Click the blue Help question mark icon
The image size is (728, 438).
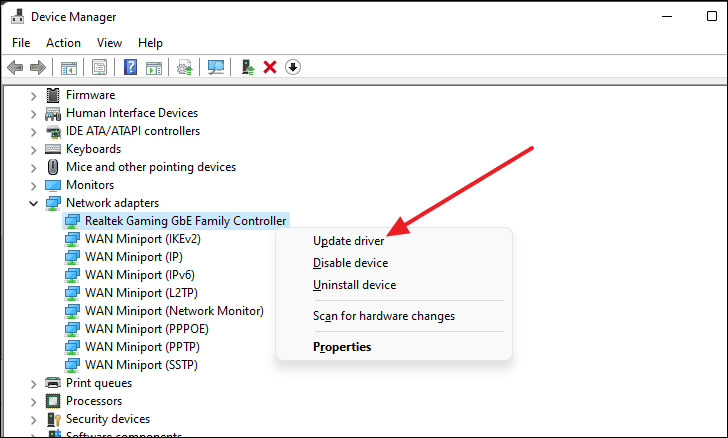tap(130, 67)
